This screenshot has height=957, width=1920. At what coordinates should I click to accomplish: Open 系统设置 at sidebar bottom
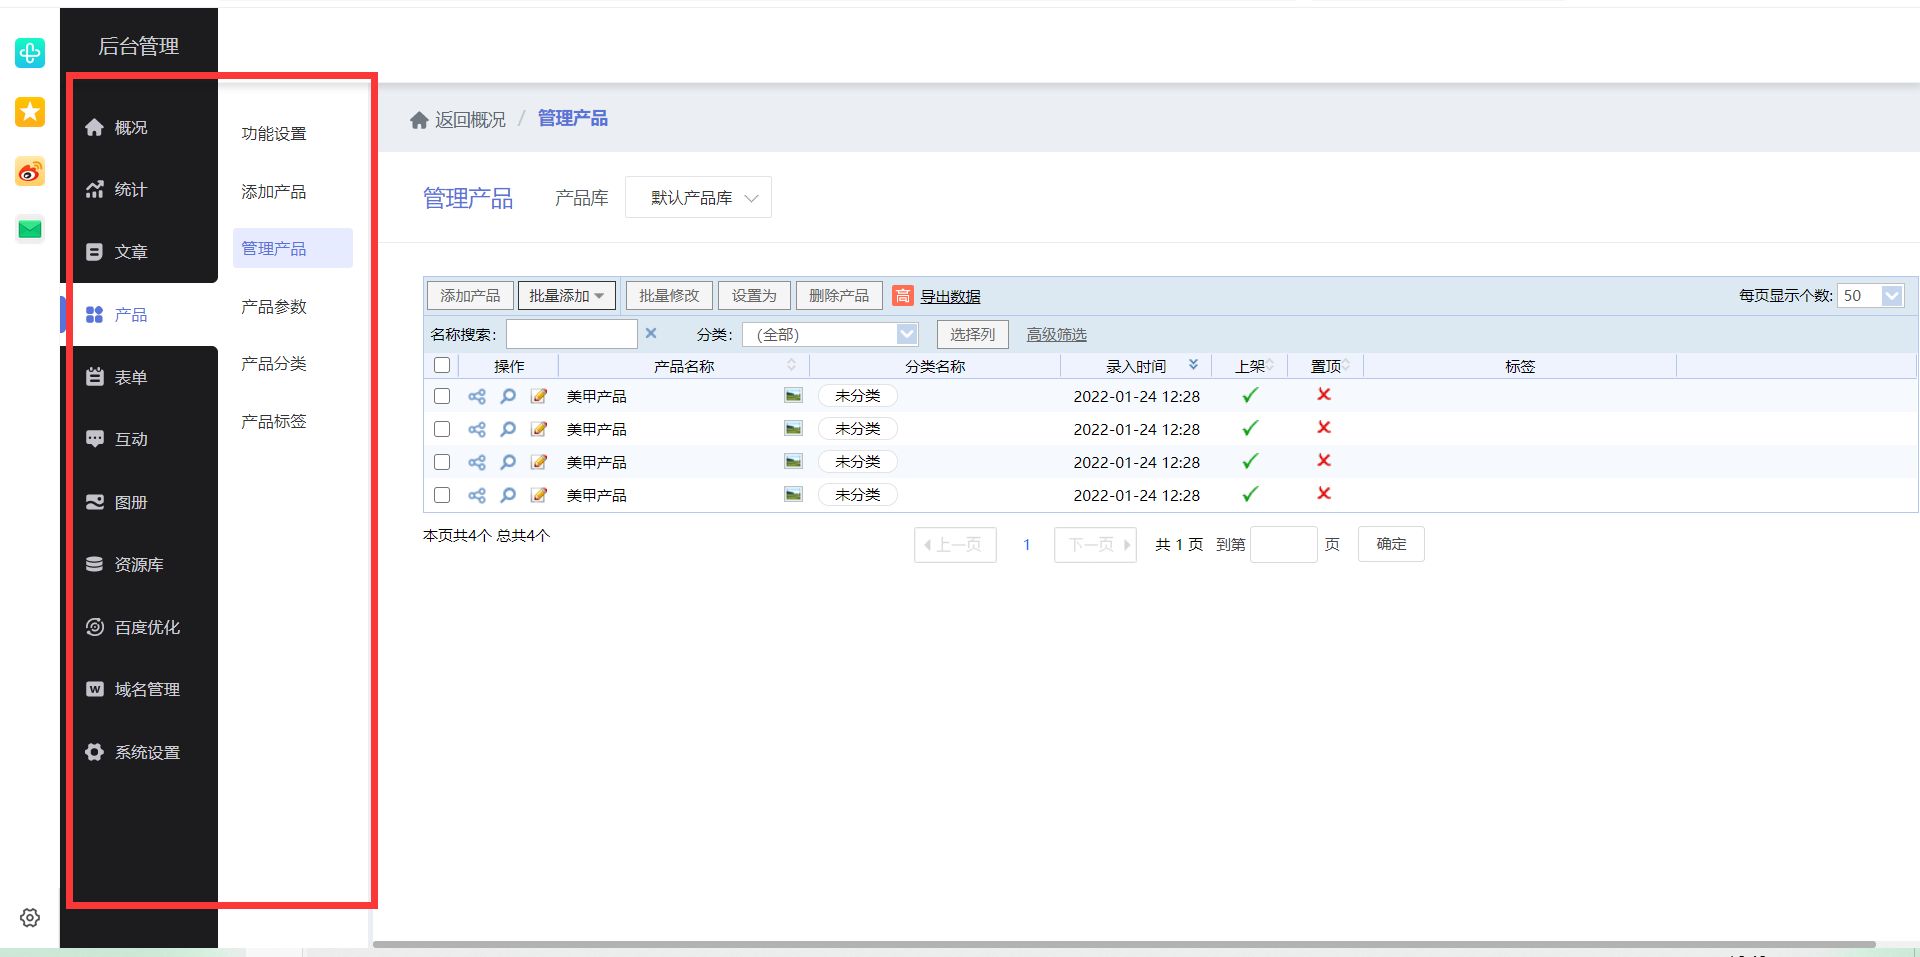pyautogui.click(x=146, y=751)
